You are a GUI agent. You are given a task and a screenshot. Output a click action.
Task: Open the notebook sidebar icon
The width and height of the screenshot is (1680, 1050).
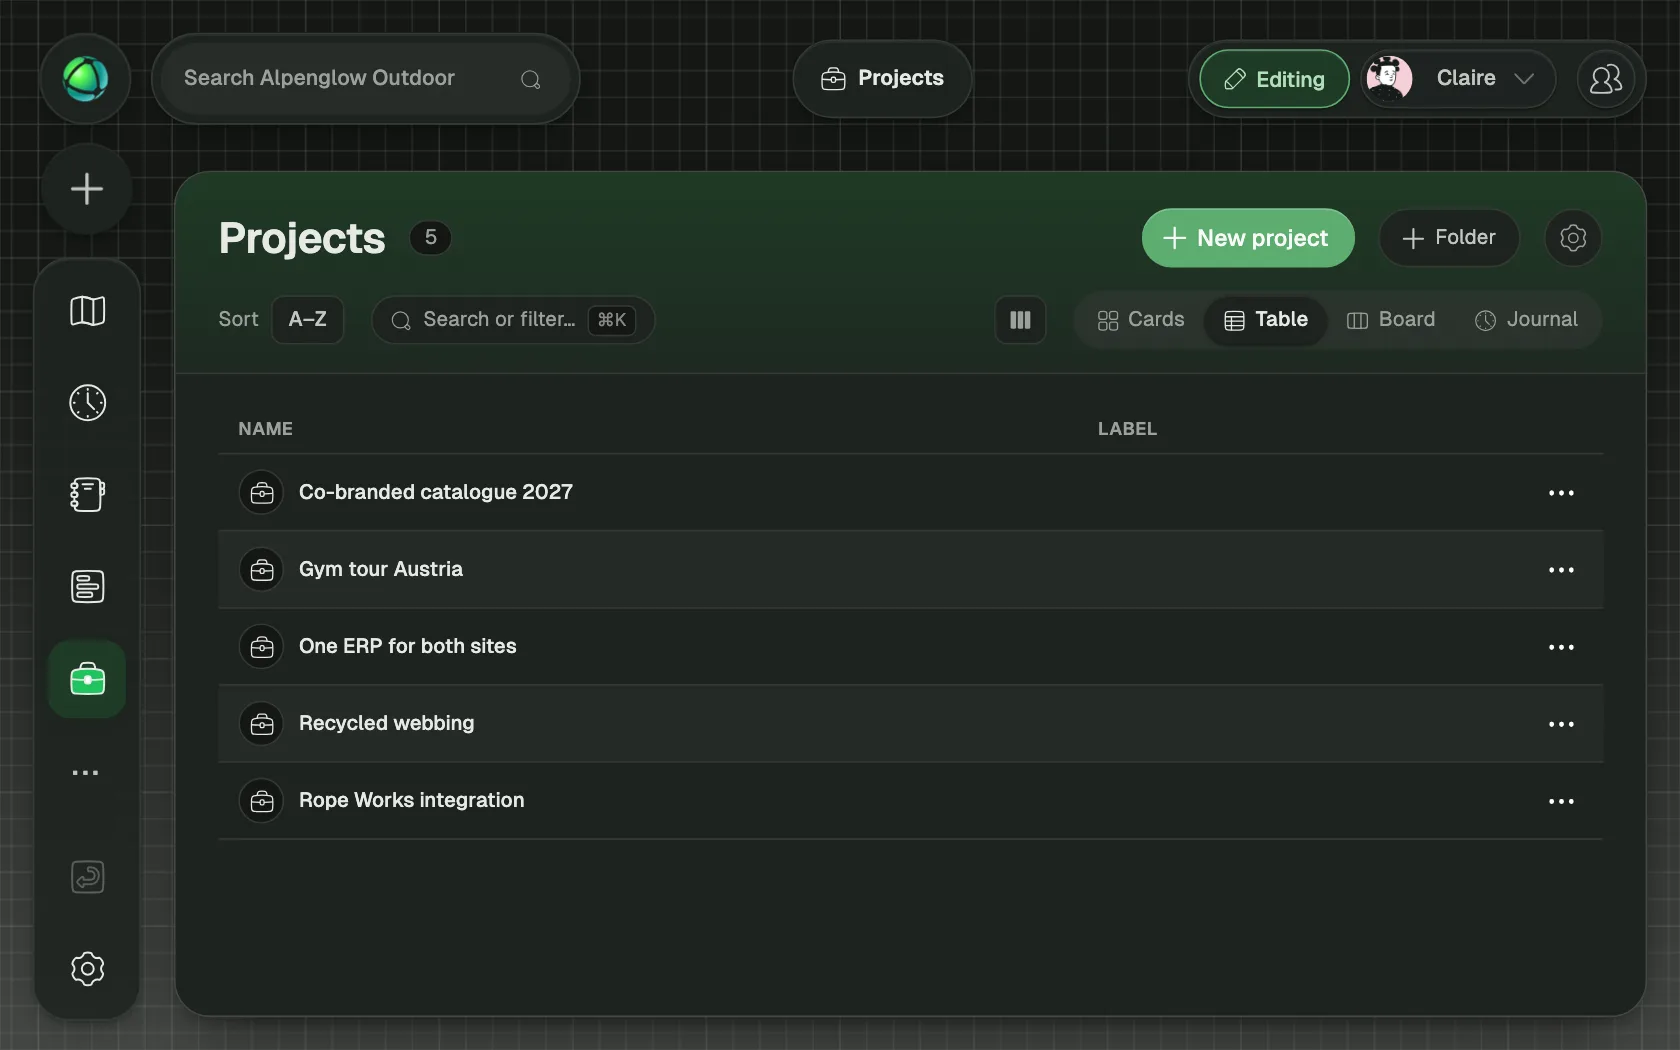coord(87,495)
